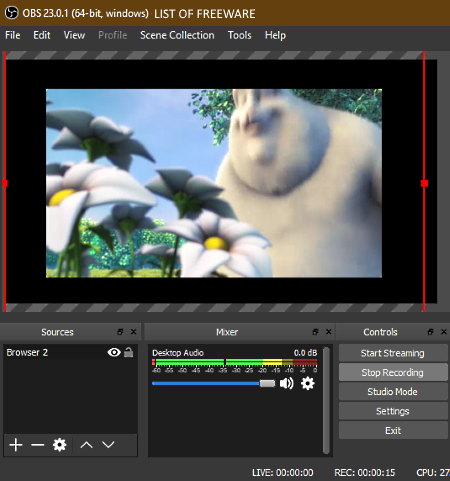Open the Profile menu

(113, 35)
